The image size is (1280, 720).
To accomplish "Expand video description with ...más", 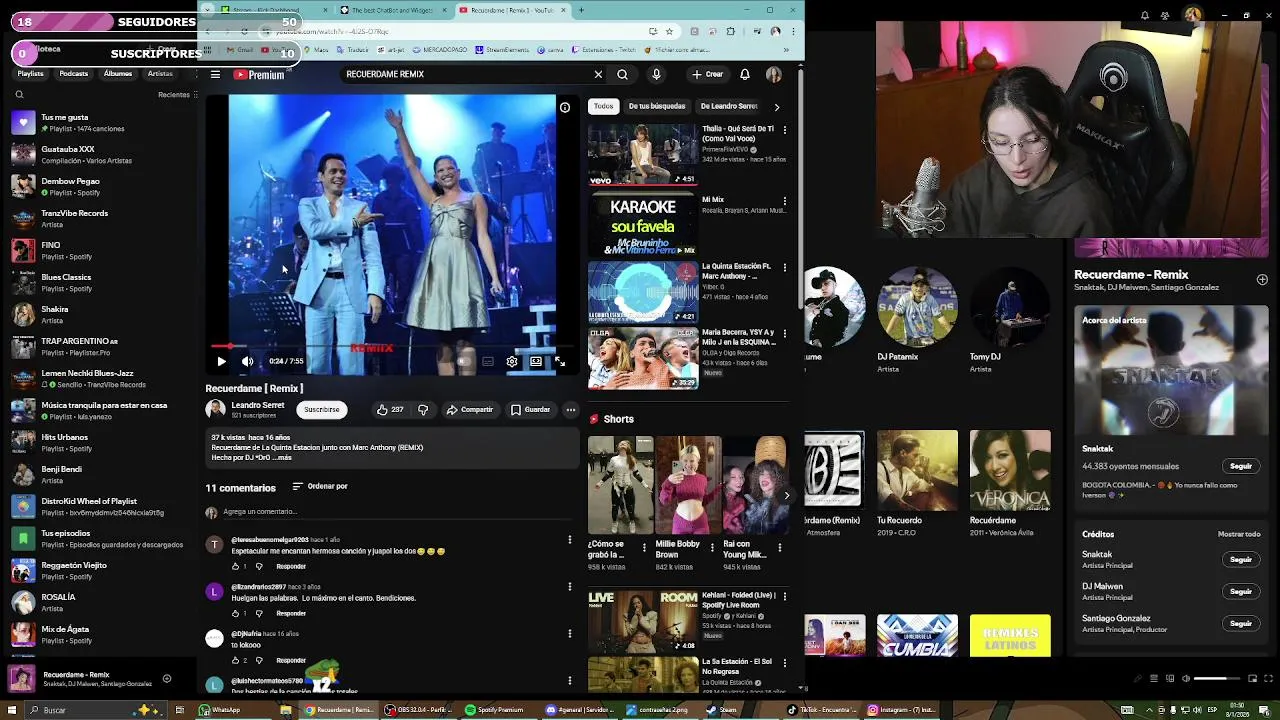I will pyautogui.click(x=280, y=458).
